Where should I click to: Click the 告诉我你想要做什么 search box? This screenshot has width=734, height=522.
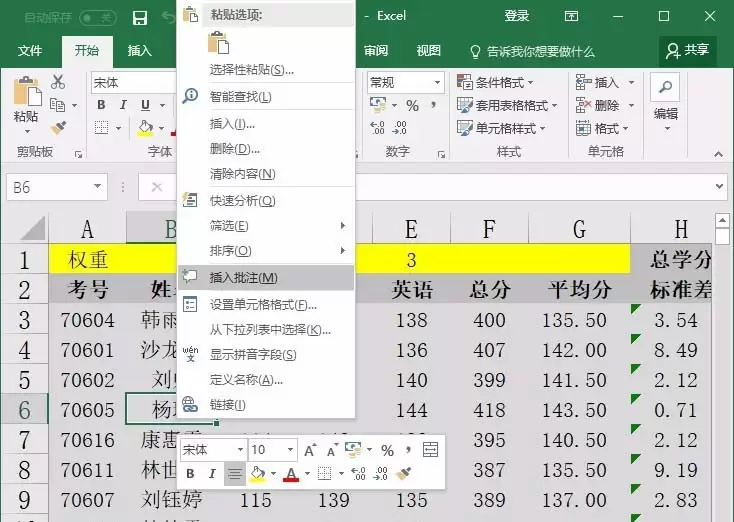[532, 51]
